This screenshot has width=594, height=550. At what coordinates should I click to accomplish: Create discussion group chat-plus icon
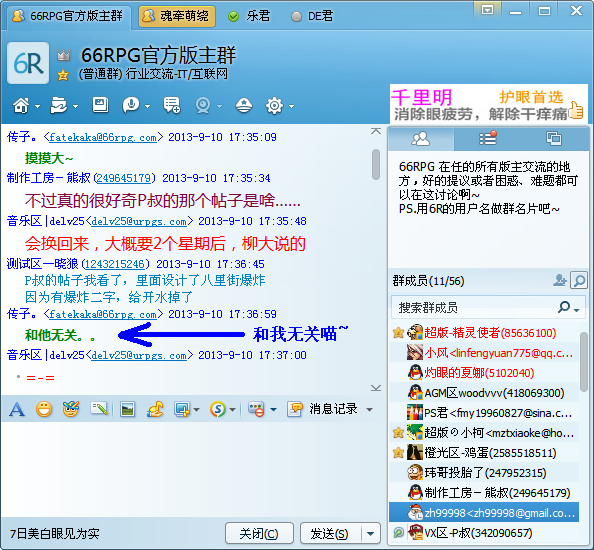click(172, 105)
